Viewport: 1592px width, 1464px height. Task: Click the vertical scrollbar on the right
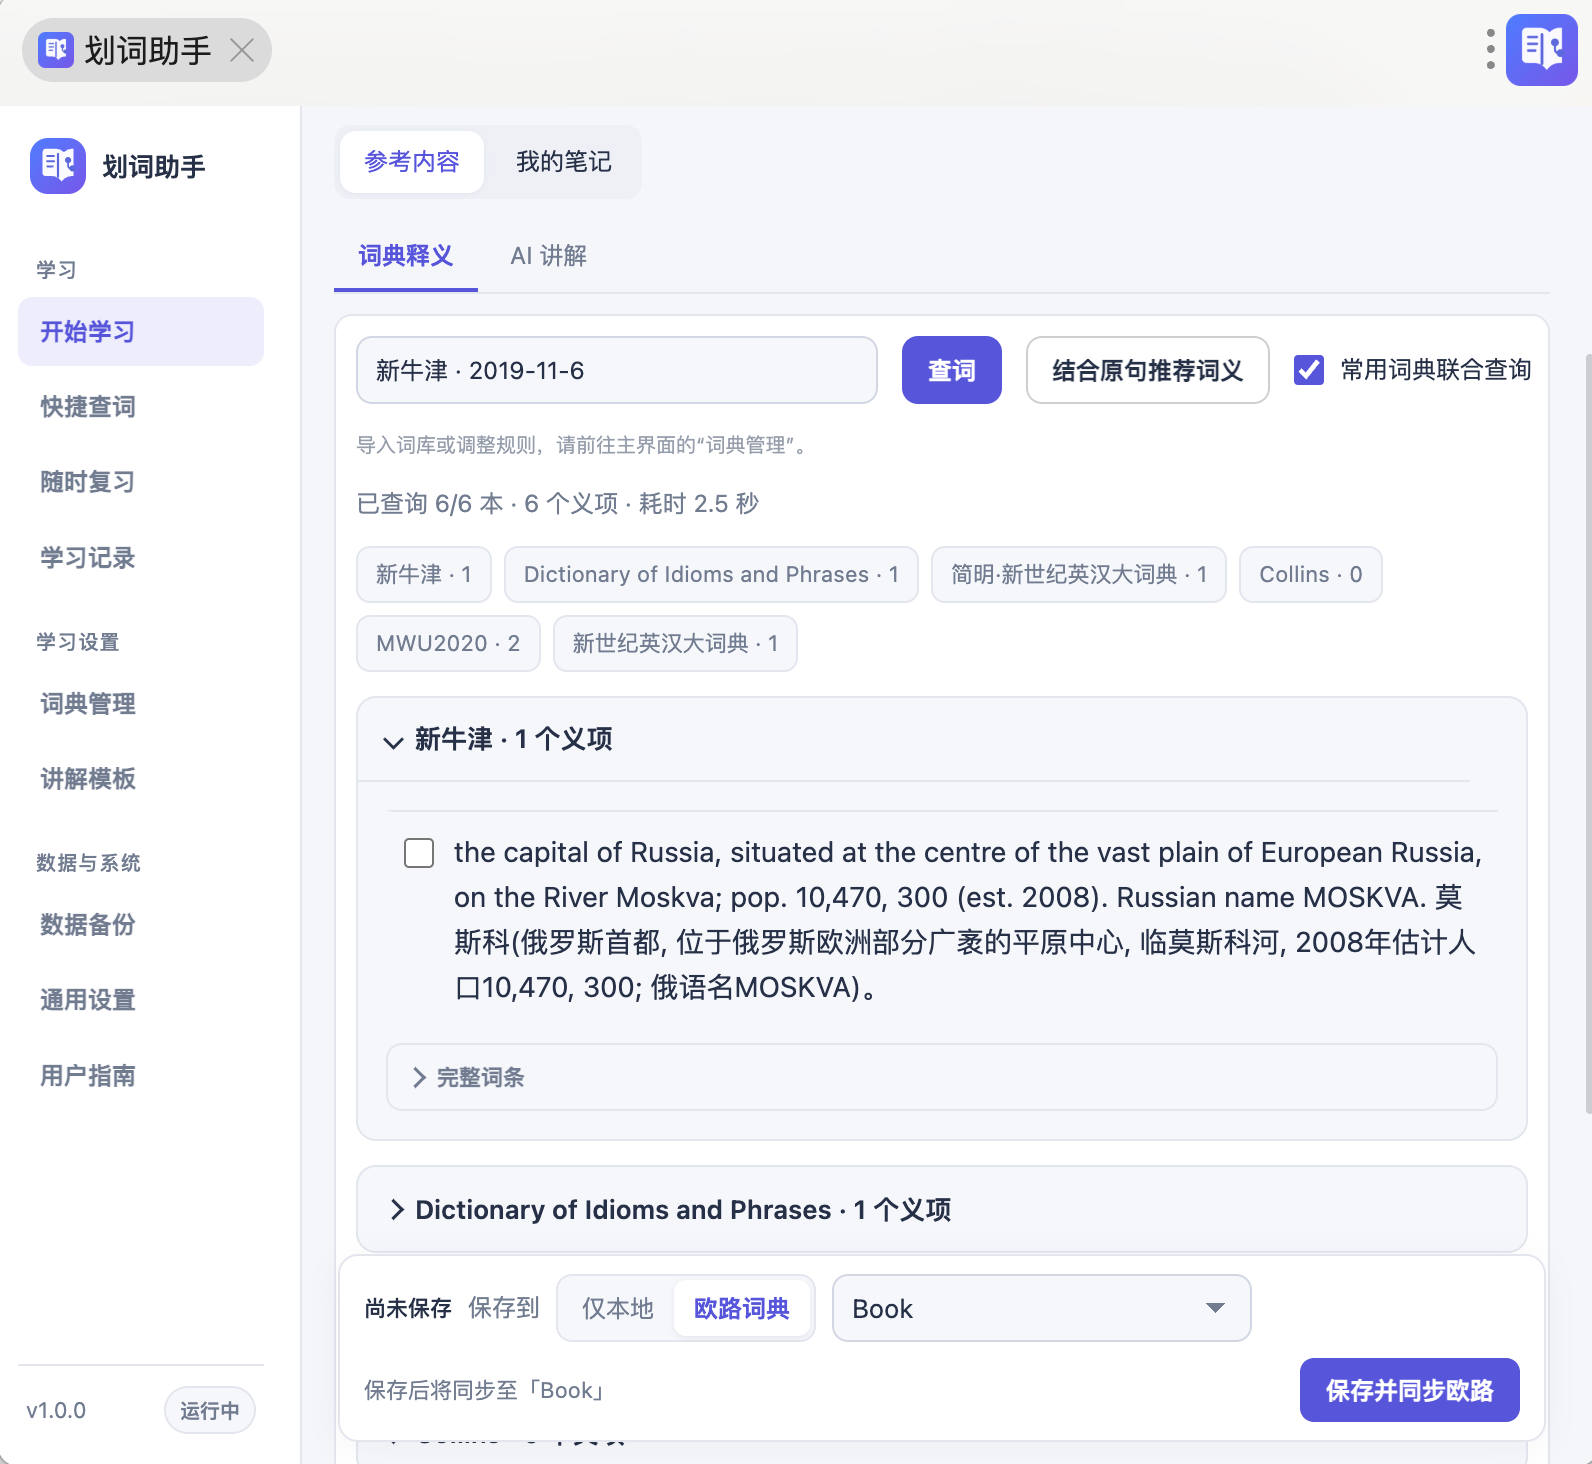[1588, 732]
